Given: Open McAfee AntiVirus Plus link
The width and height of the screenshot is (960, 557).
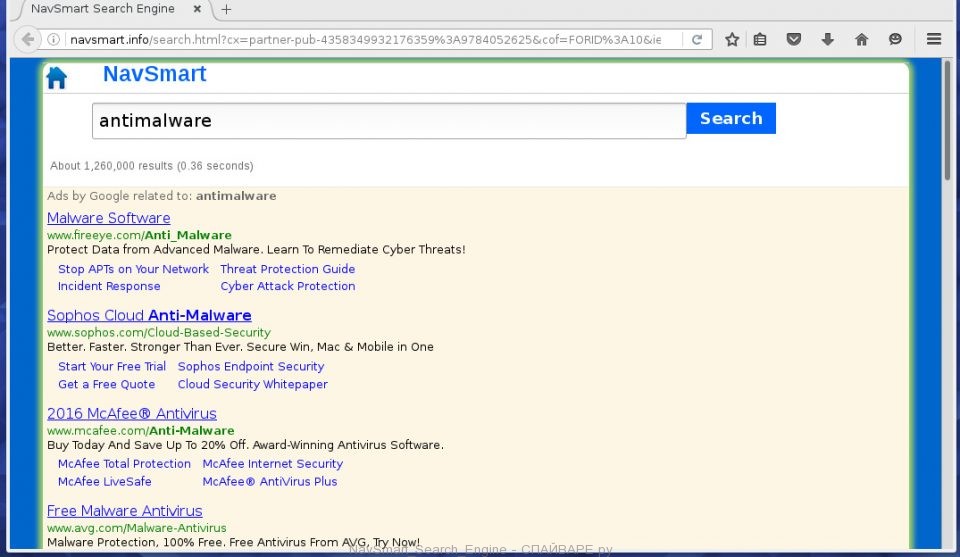Looking at the screenshot, I should tap(270, 482).
